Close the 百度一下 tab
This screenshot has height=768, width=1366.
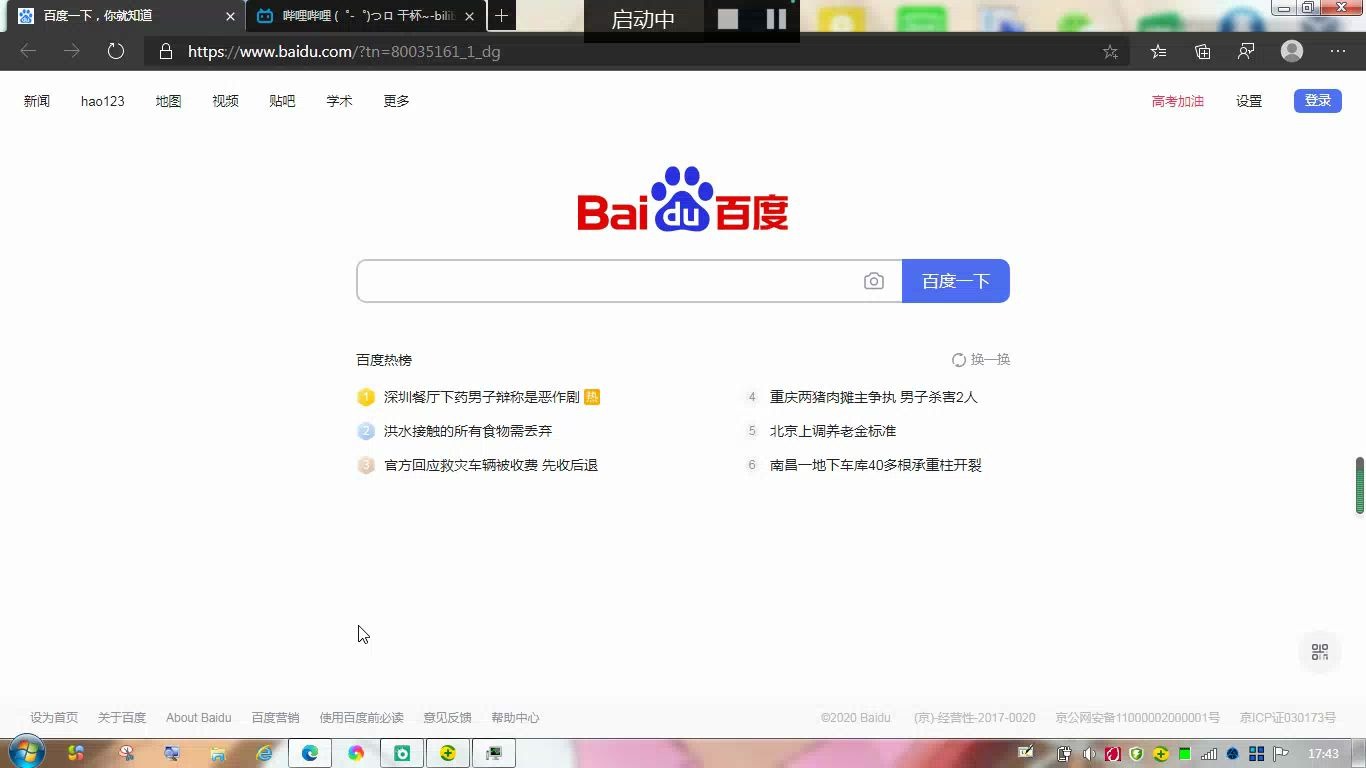[230, 16]
